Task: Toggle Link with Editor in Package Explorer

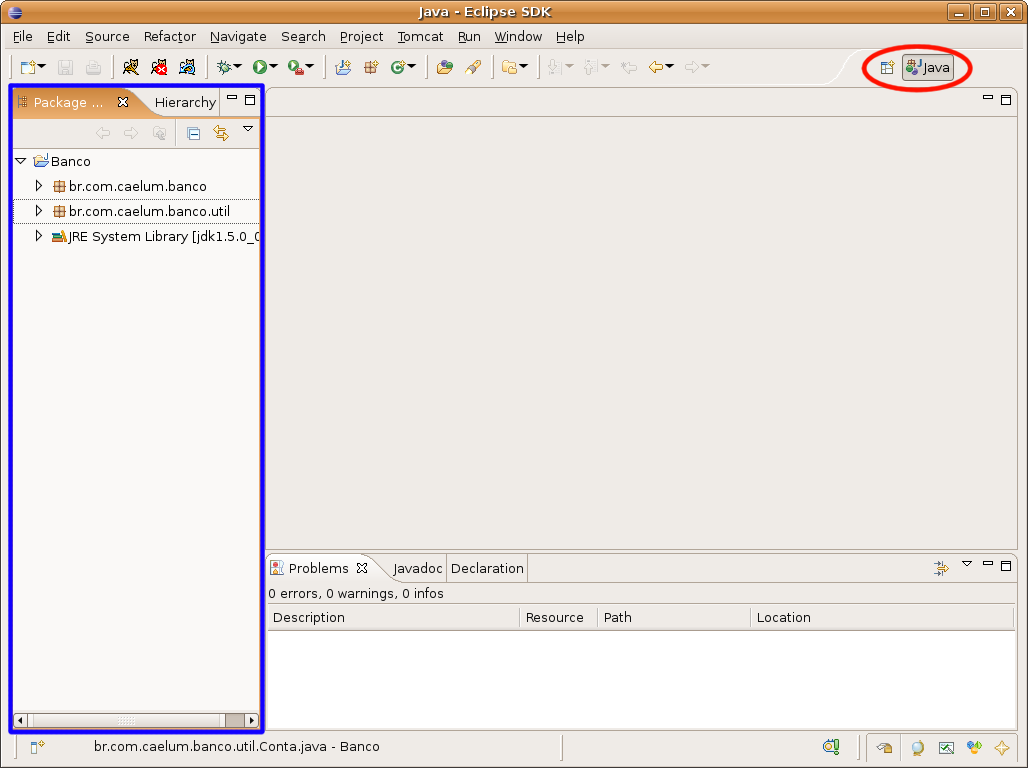Action: tap(221, 134)
